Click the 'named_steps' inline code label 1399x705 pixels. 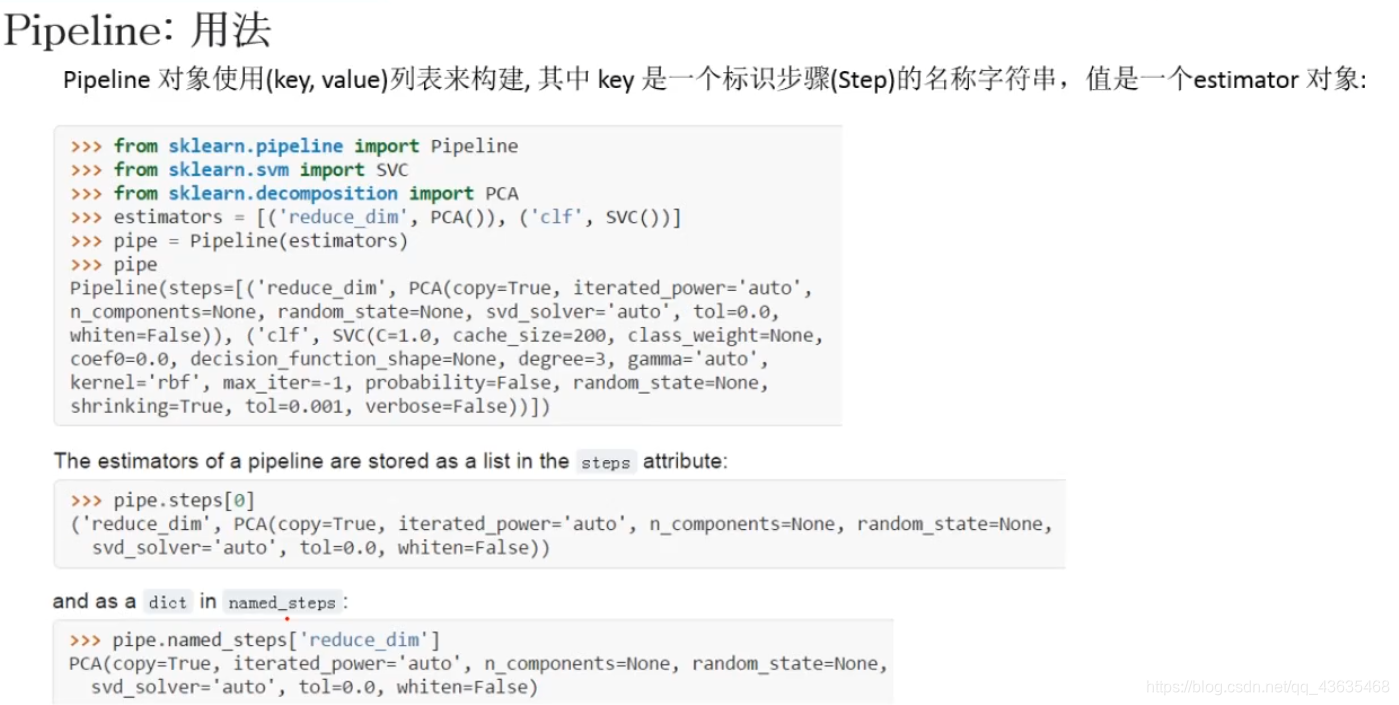[282, 602]
